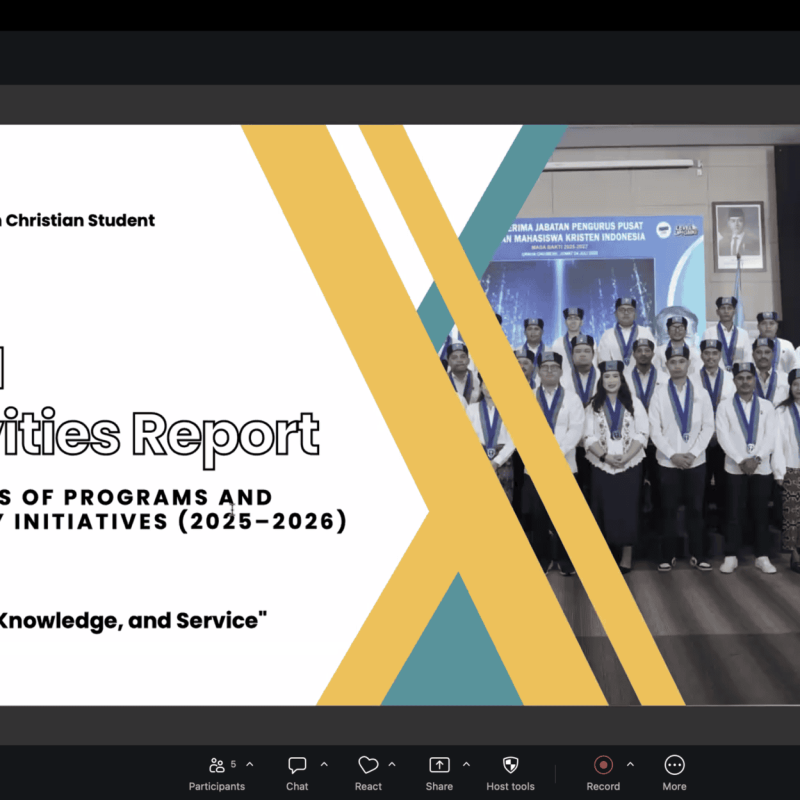Click the "Host tools" text label
The image size is (800, 800).
[x=510, y=786]
